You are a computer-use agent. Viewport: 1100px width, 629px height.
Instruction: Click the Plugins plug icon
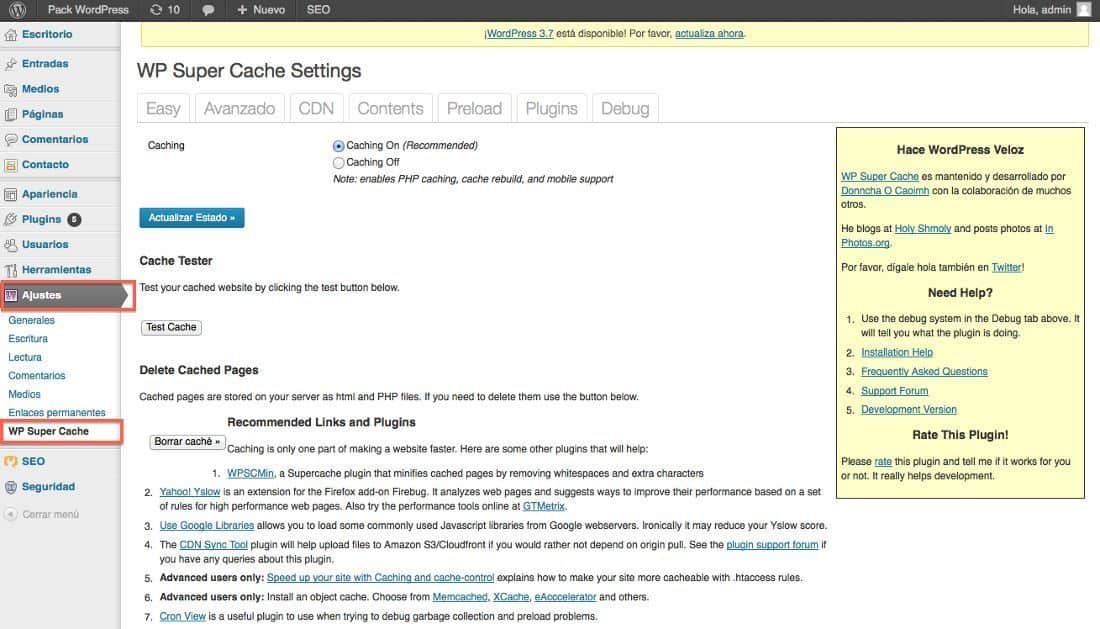pos(11,220)
